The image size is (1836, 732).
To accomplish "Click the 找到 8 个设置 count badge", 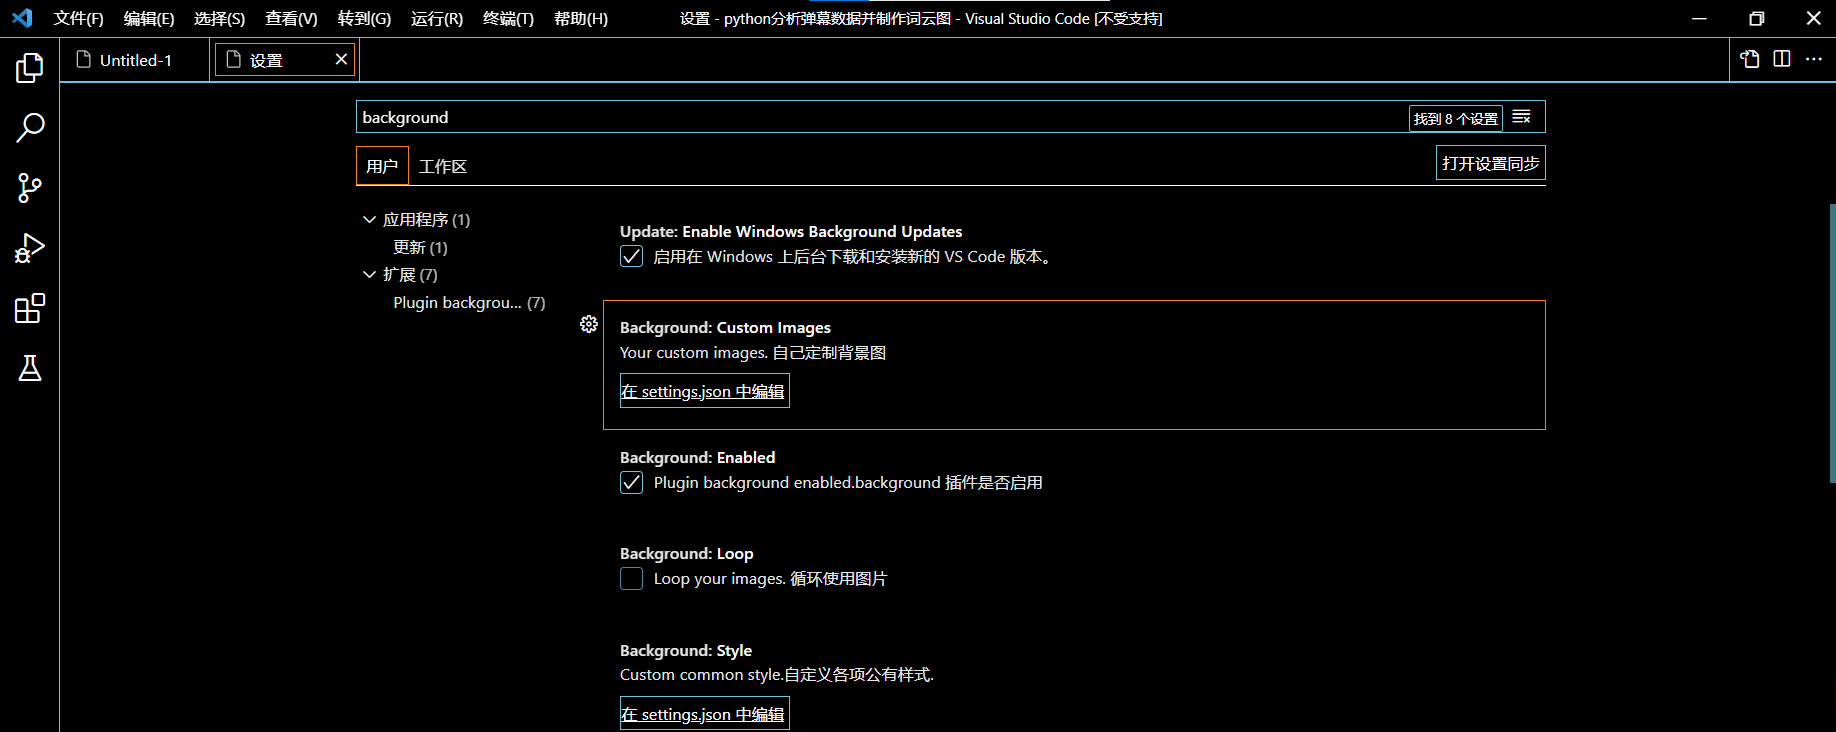I will tap(1456, 118).
